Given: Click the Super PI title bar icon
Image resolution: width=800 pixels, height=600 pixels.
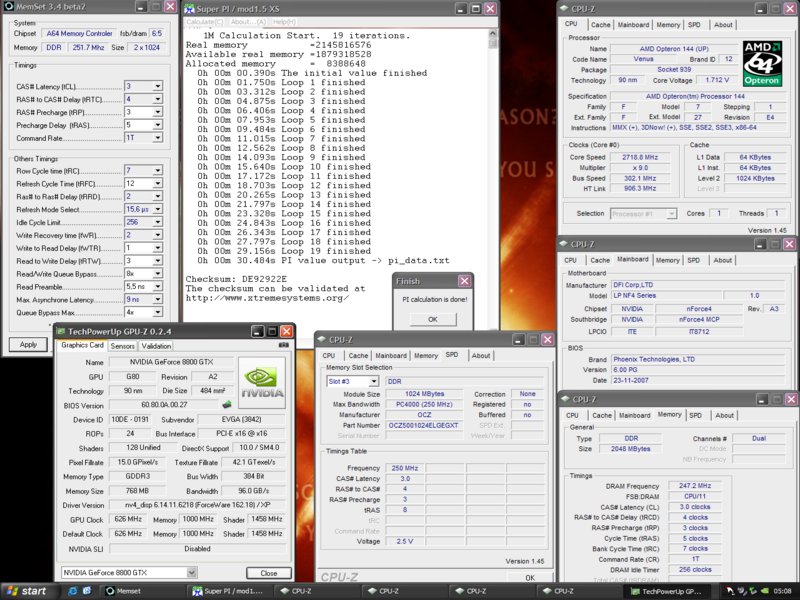Looking at the screenshot, I should click(189, 9).
